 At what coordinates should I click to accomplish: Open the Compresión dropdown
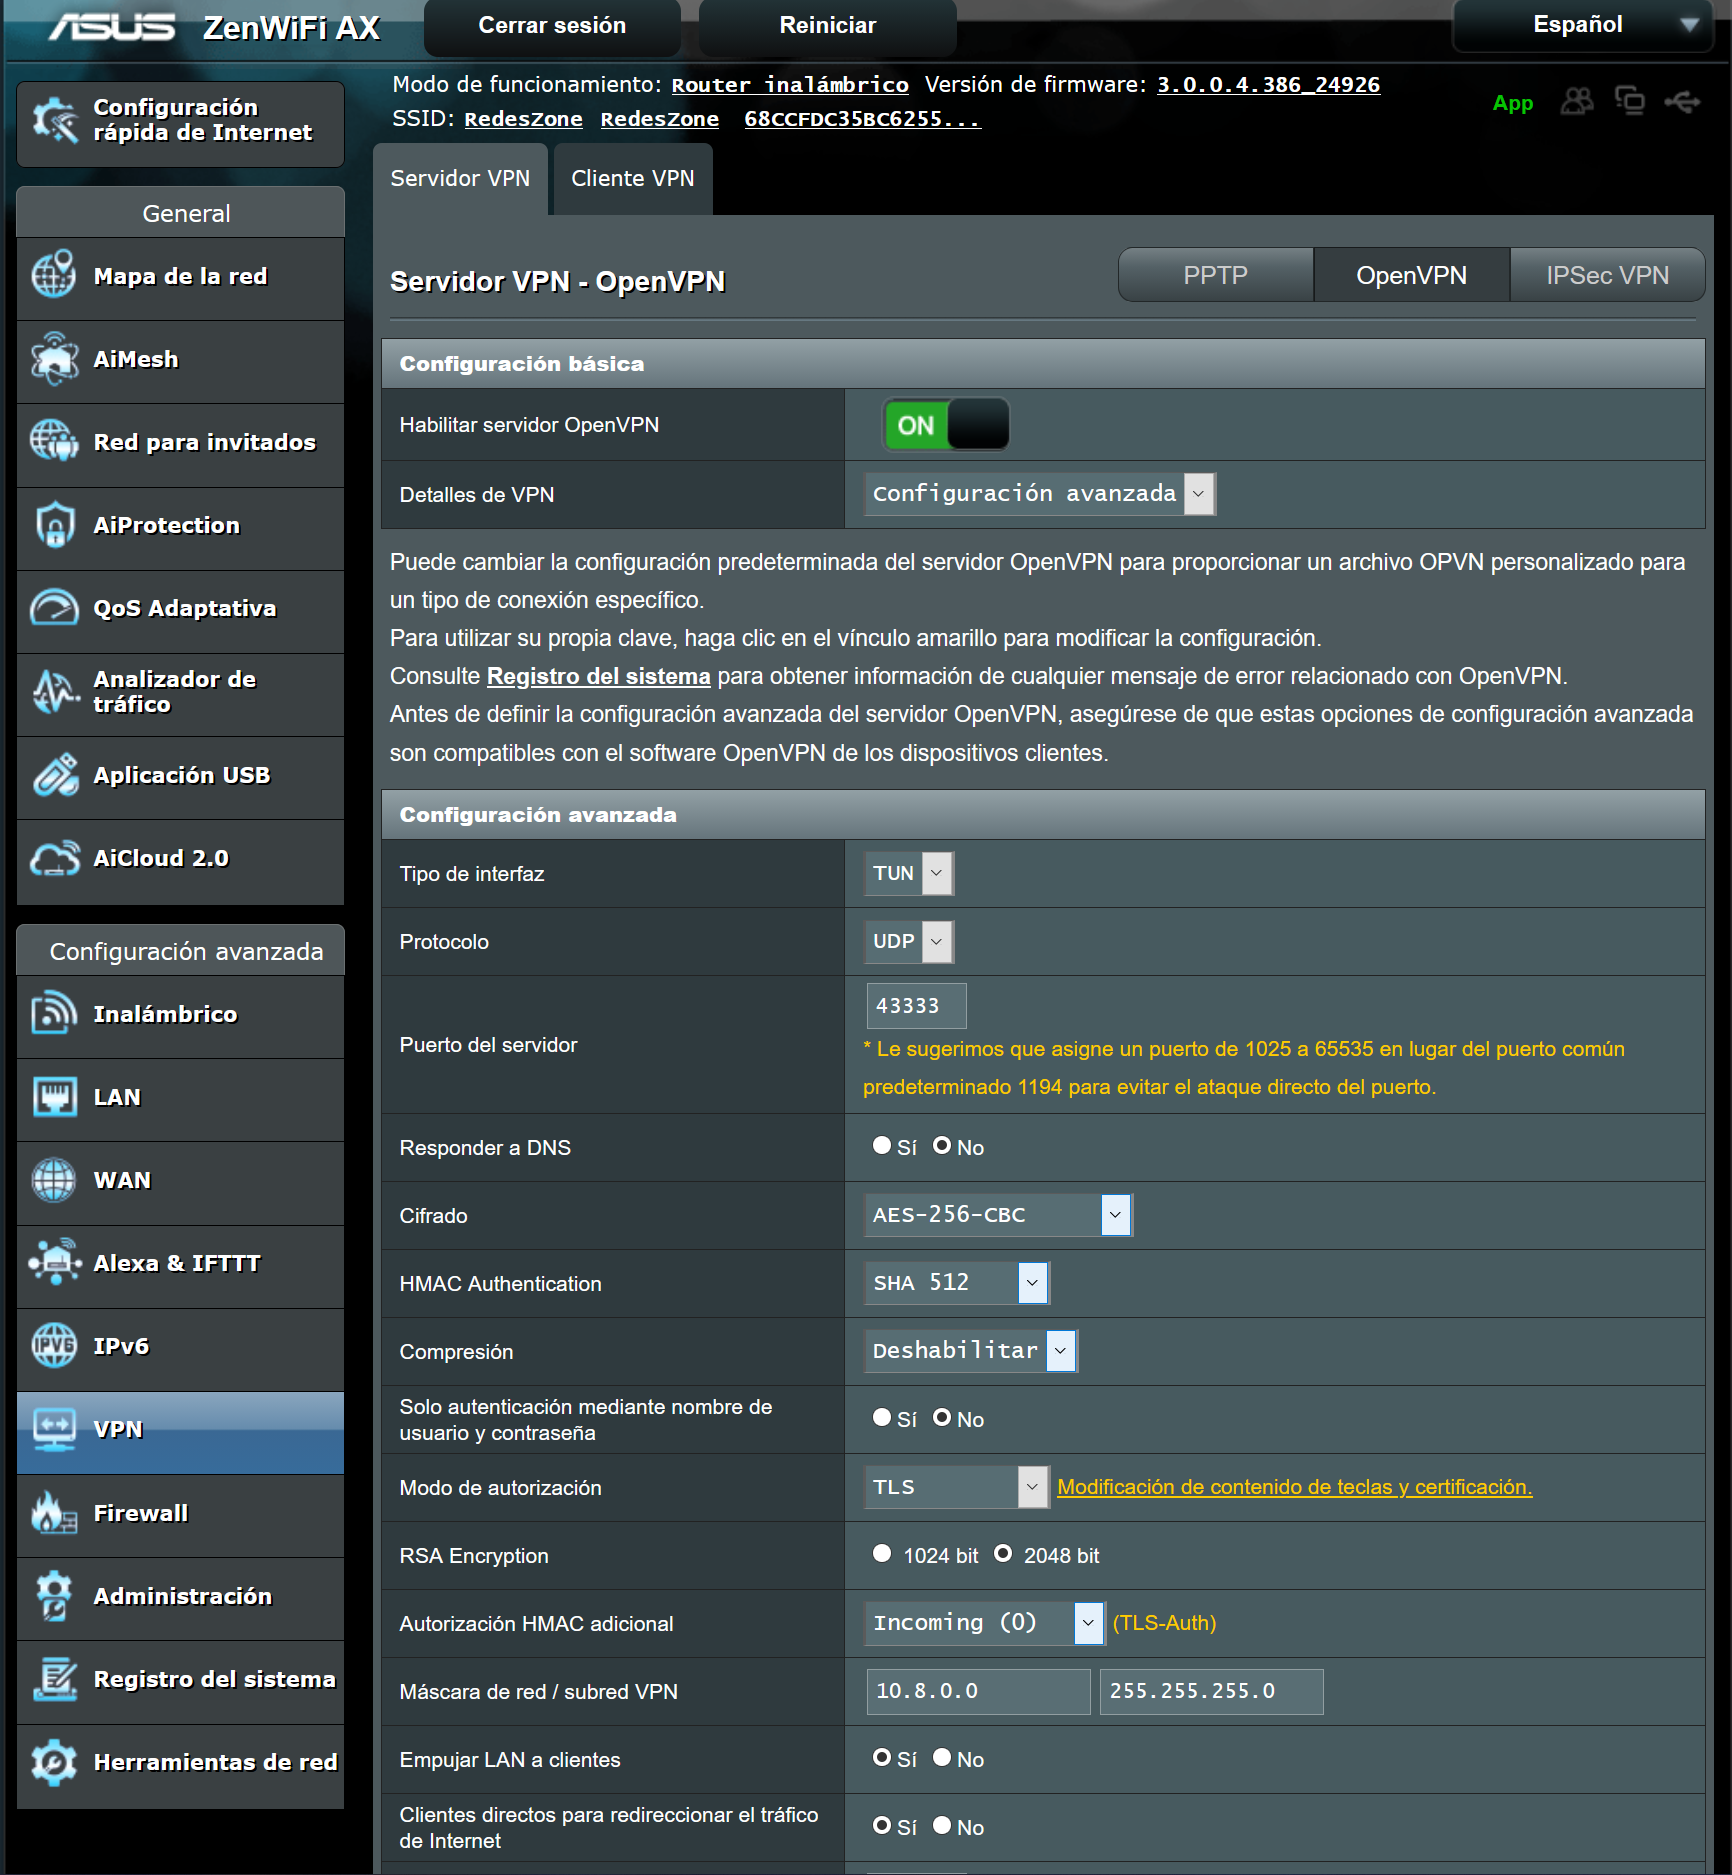click(971, 1351)
